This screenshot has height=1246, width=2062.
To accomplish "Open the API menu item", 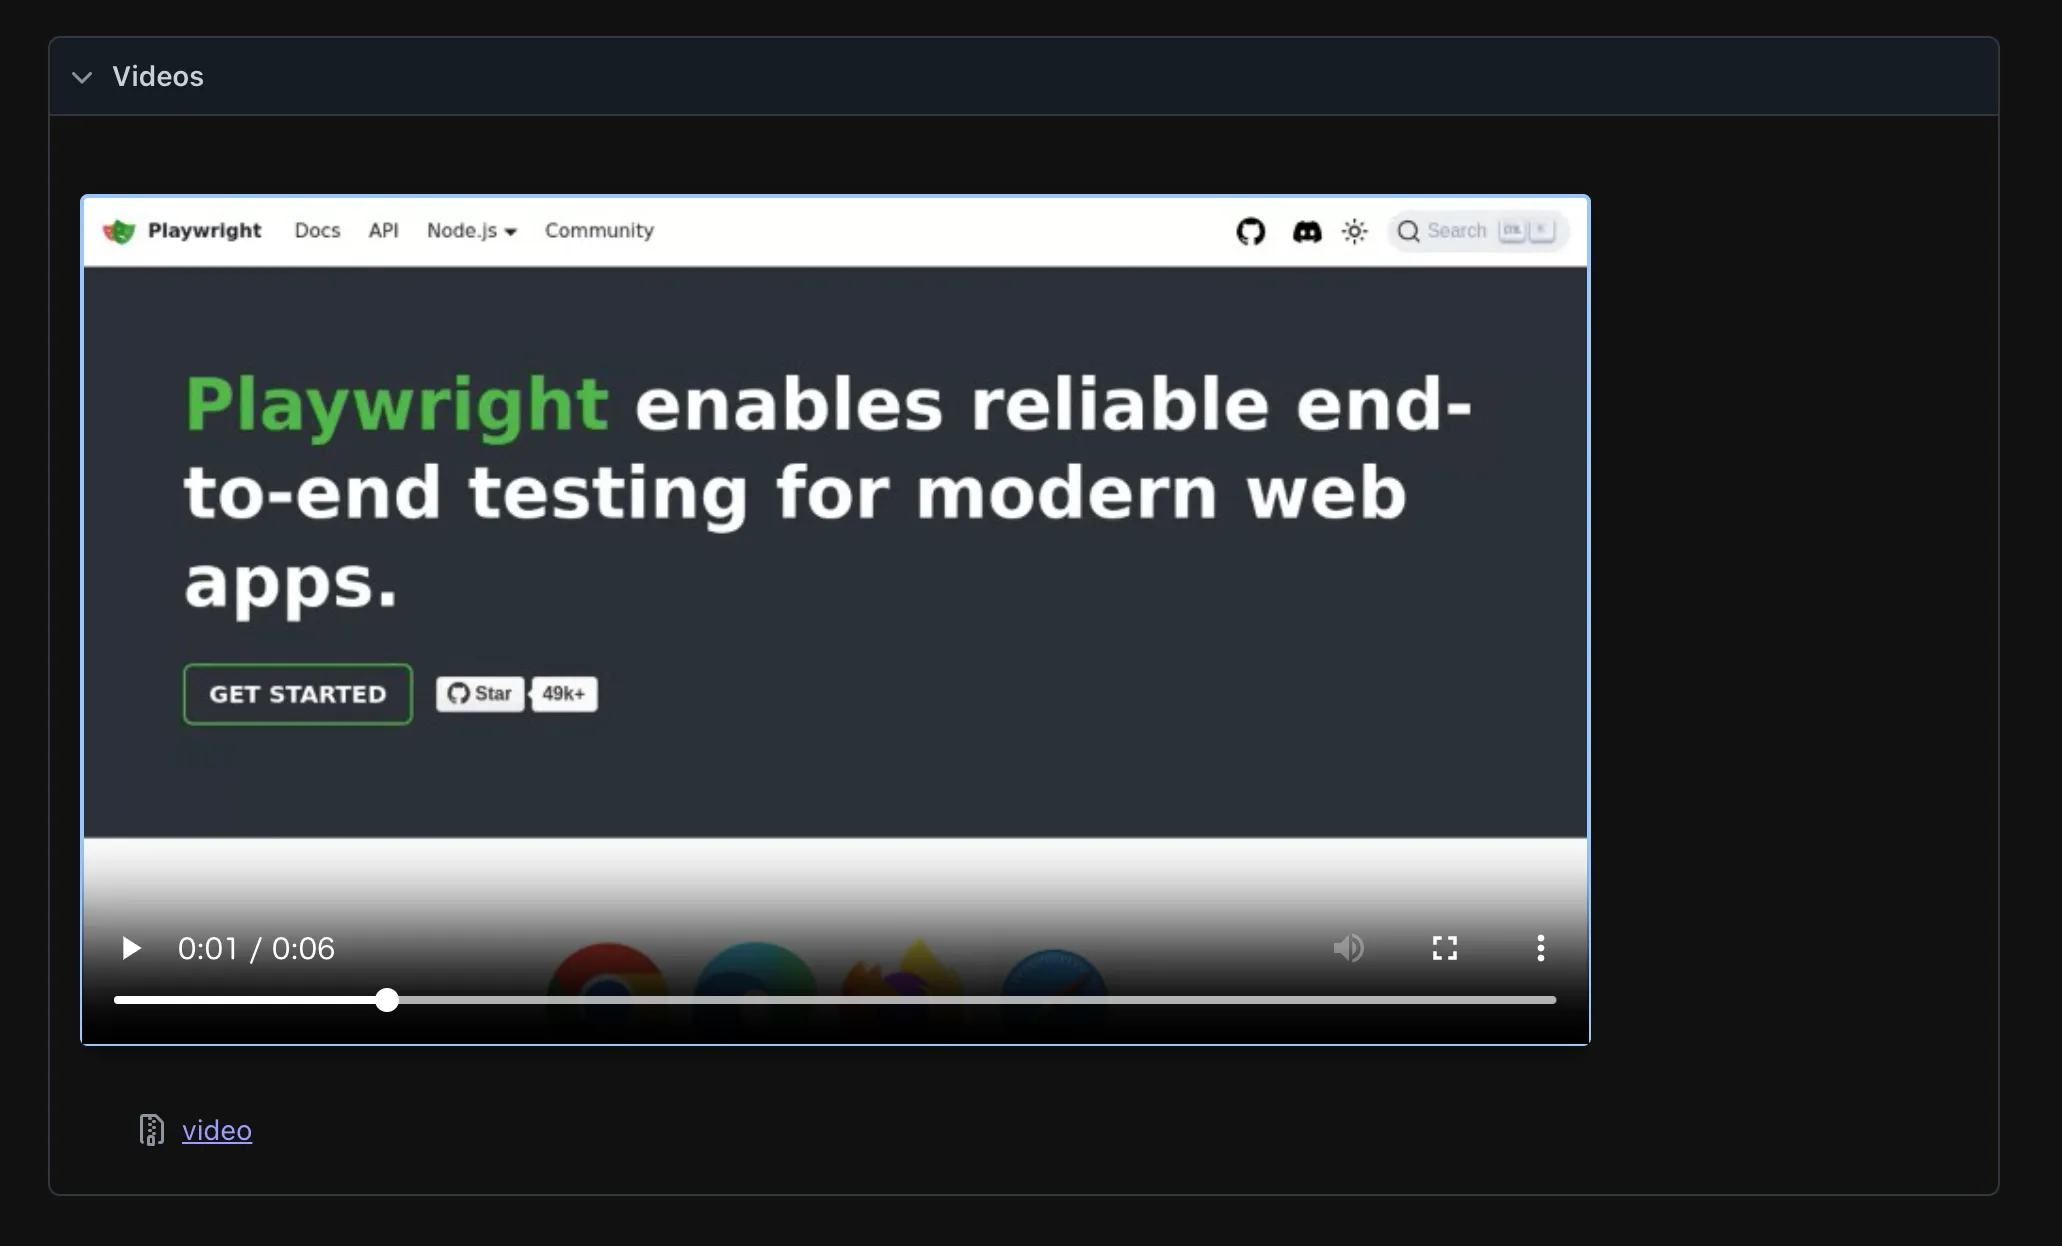I will click(x=383, y=231).
